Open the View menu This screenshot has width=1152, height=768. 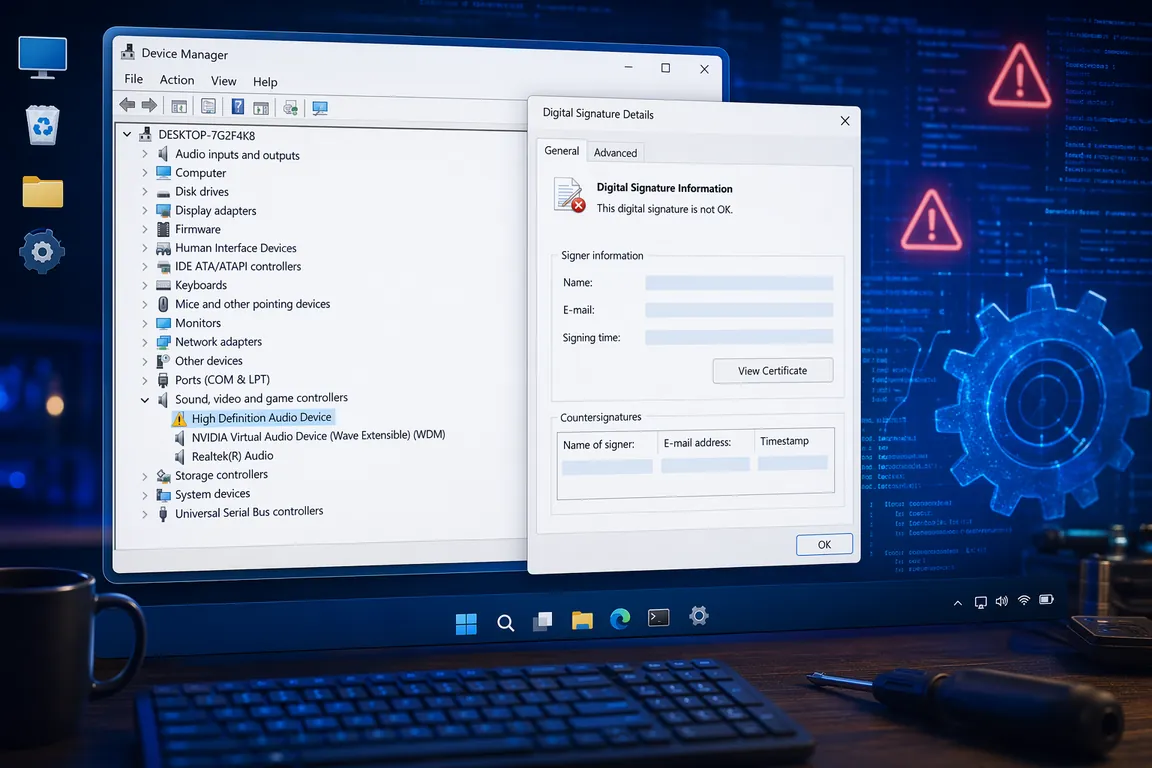[223, 81]
